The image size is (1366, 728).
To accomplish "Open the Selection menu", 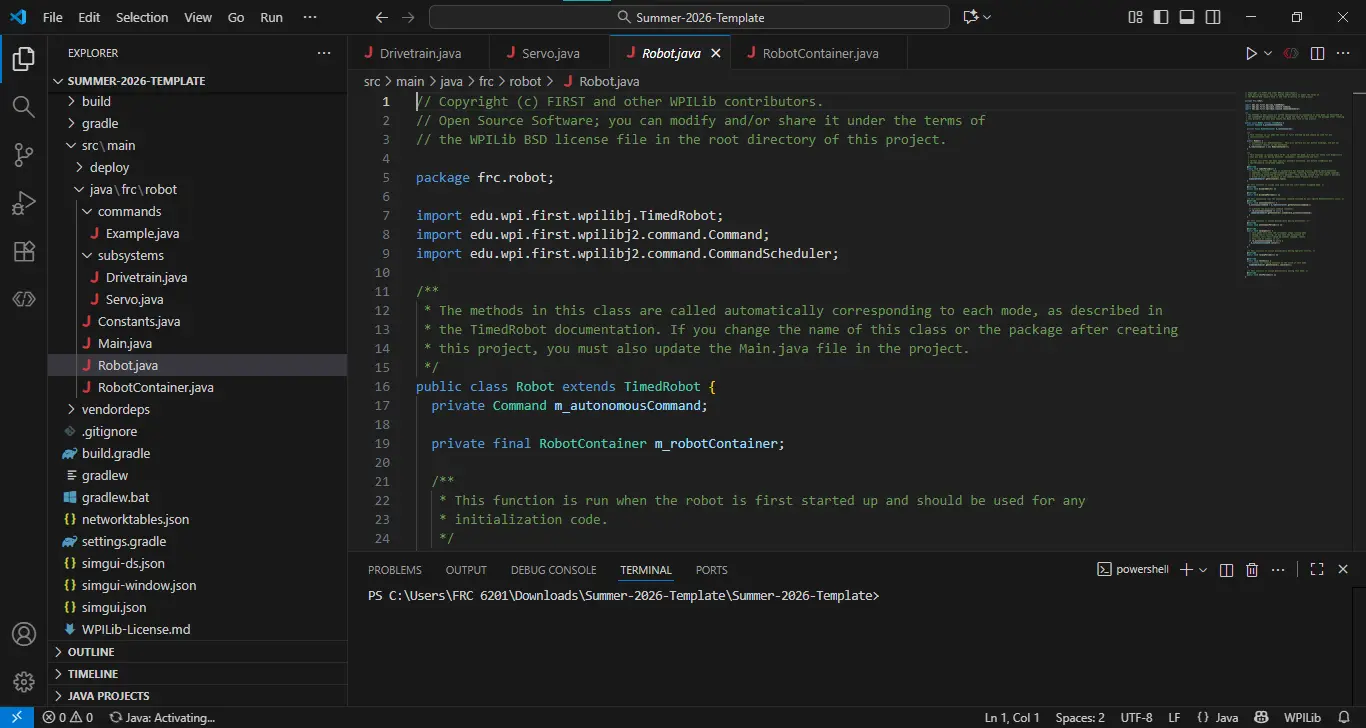I will point(142,17).
